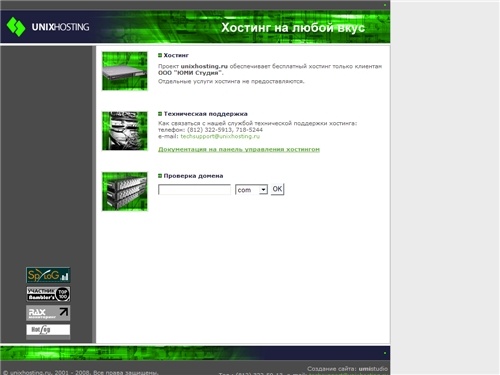Open the techsupport@unixhosting.ru email link
Screen dimensions: 500x375
pos(220,136)
